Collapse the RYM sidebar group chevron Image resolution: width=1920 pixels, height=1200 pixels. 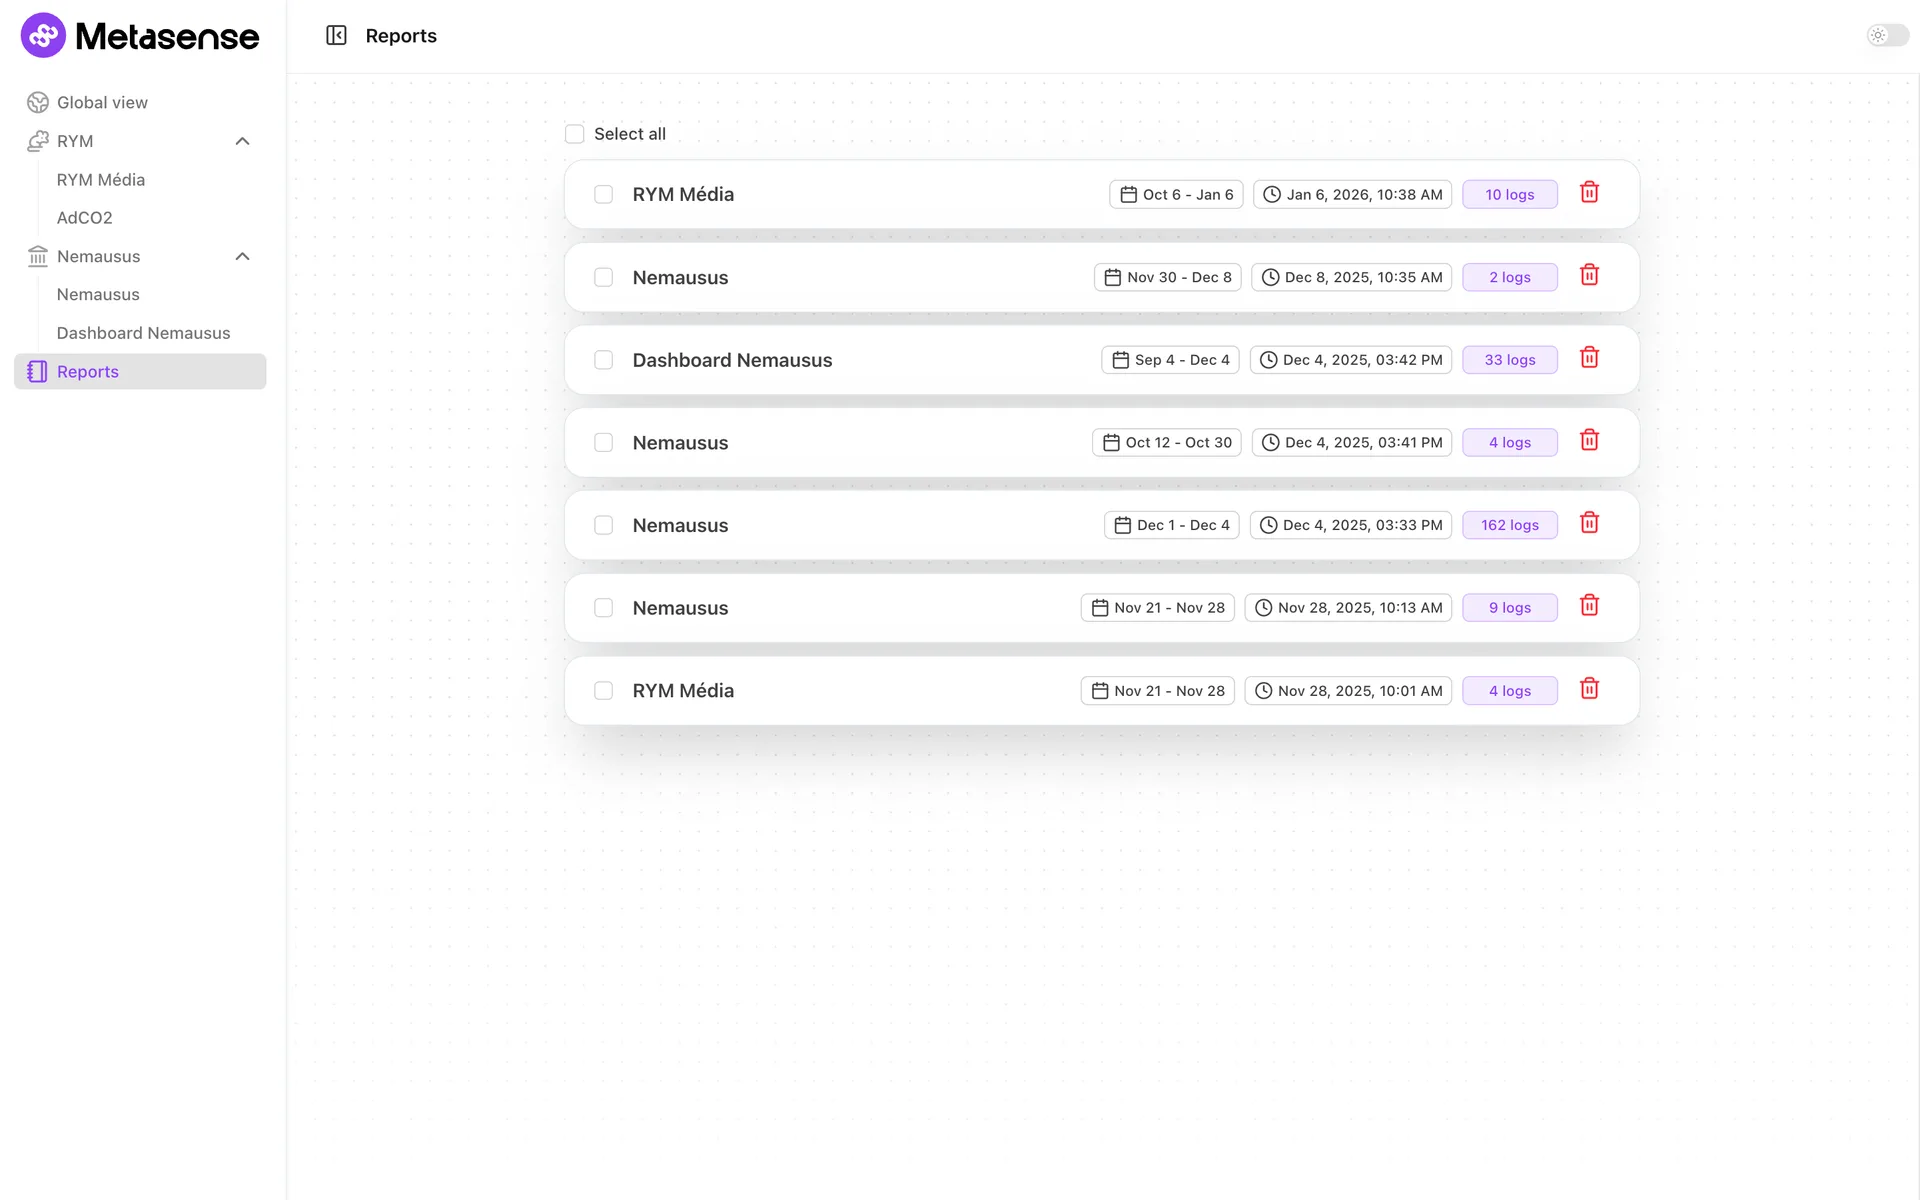242,141
